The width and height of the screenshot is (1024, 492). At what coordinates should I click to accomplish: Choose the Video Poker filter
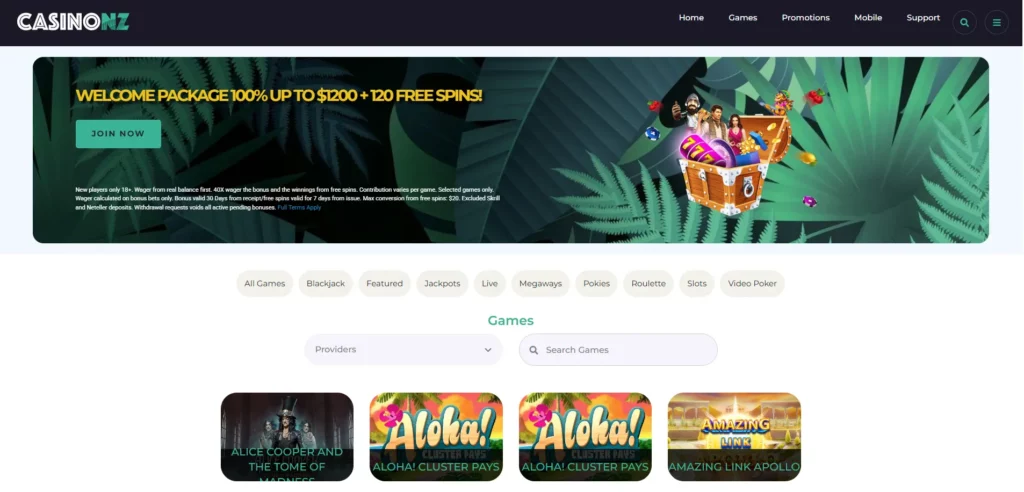(x=752, y=284)
